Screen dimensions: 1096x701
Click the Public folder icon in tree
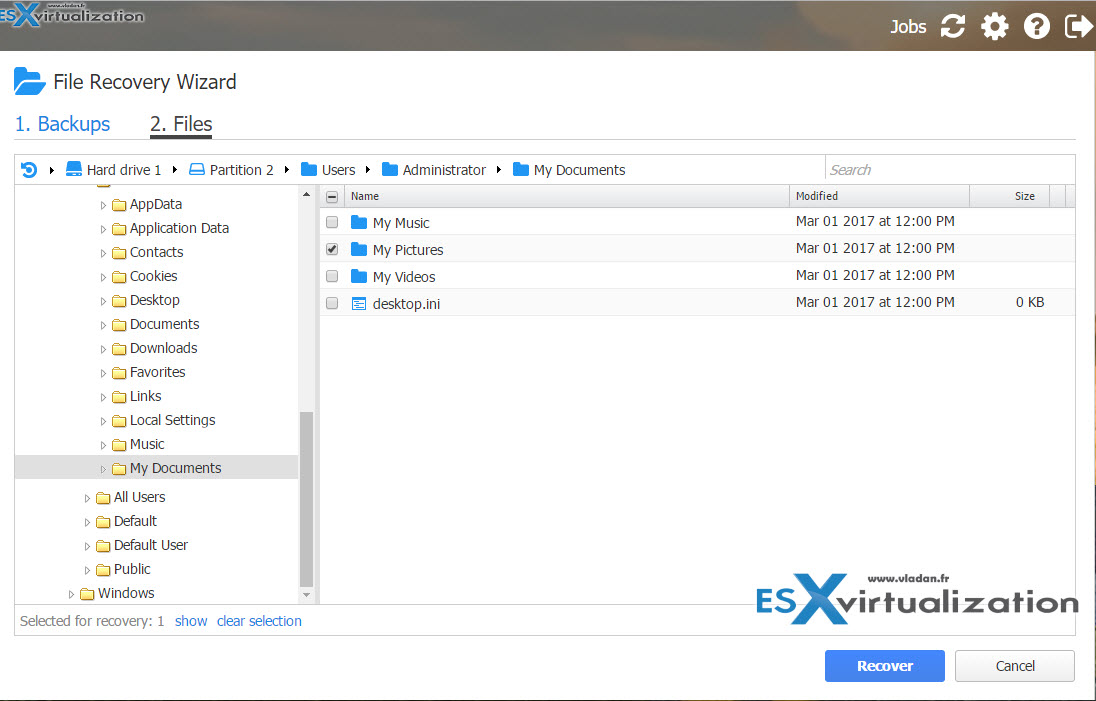tap(103, 570)
